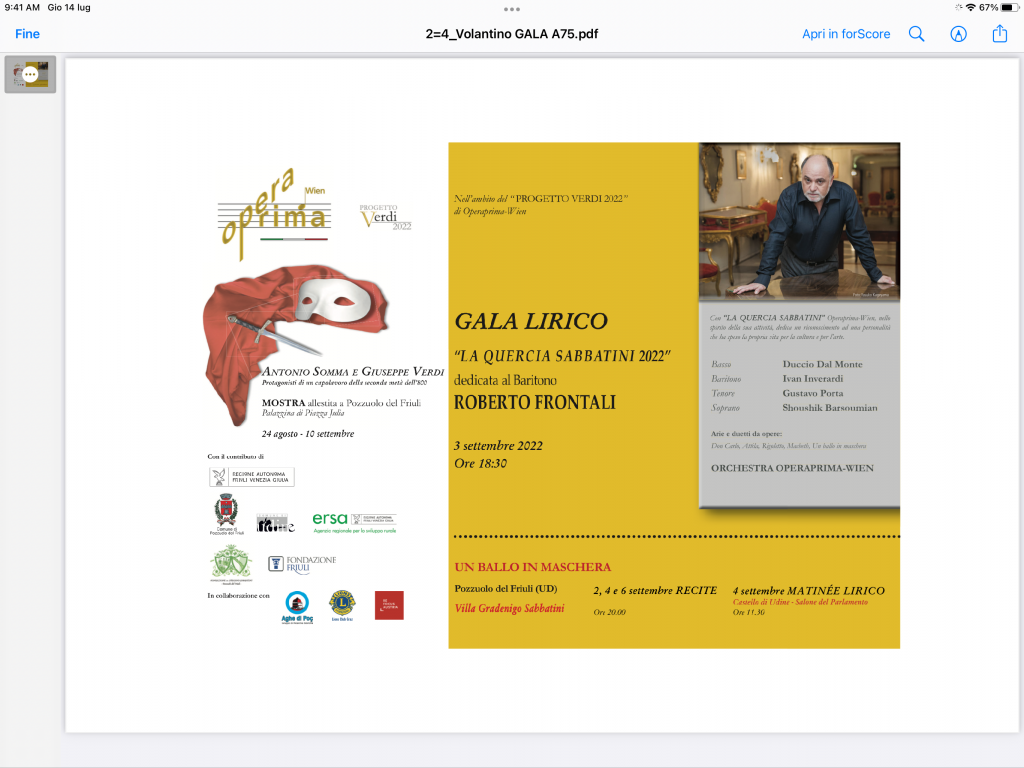Image resolution: width=1024 pixels, height=768 pixels.
Task: Tap the Fondazione Friuli logo
Action: pos(302,564)
